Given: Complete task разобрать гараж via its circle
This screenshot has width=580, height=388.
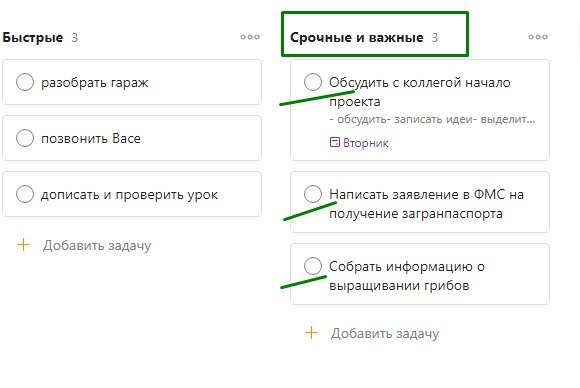Looking at the screenshot, I should pyautogui.click(x=25, y=82).
